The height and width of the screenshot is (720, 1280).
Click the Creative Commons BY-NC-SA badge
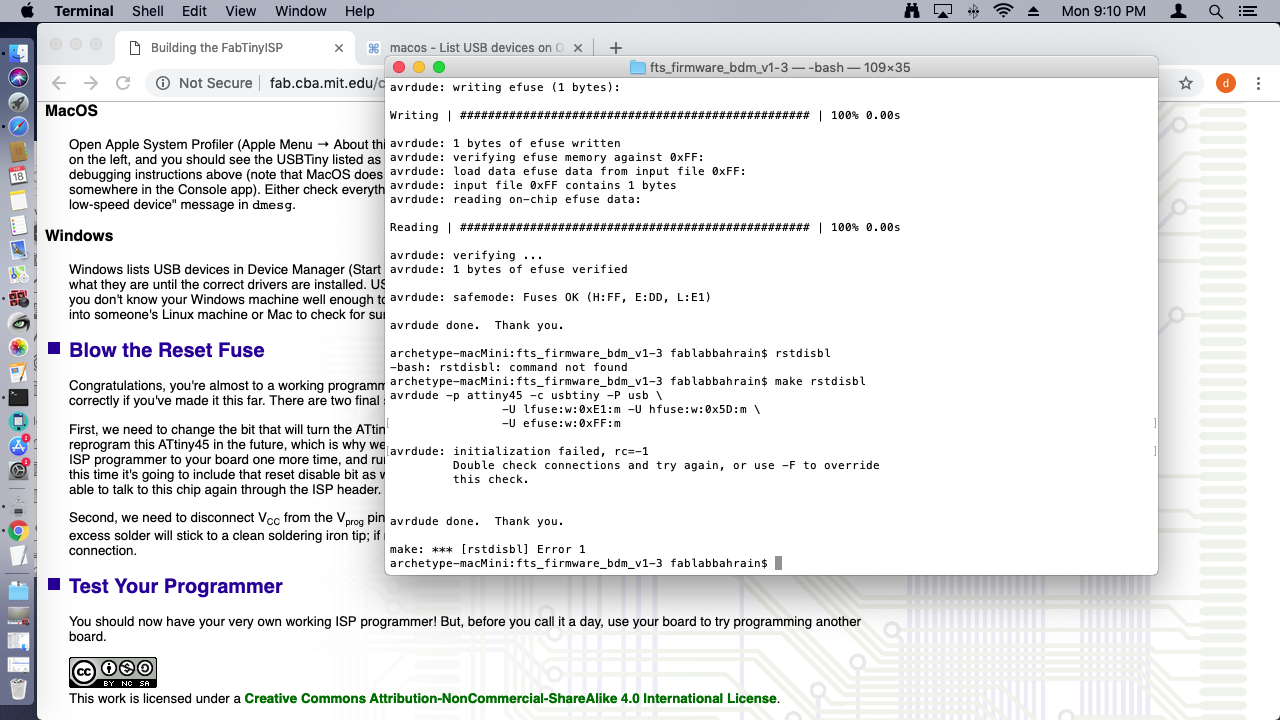tap(113, 672)
